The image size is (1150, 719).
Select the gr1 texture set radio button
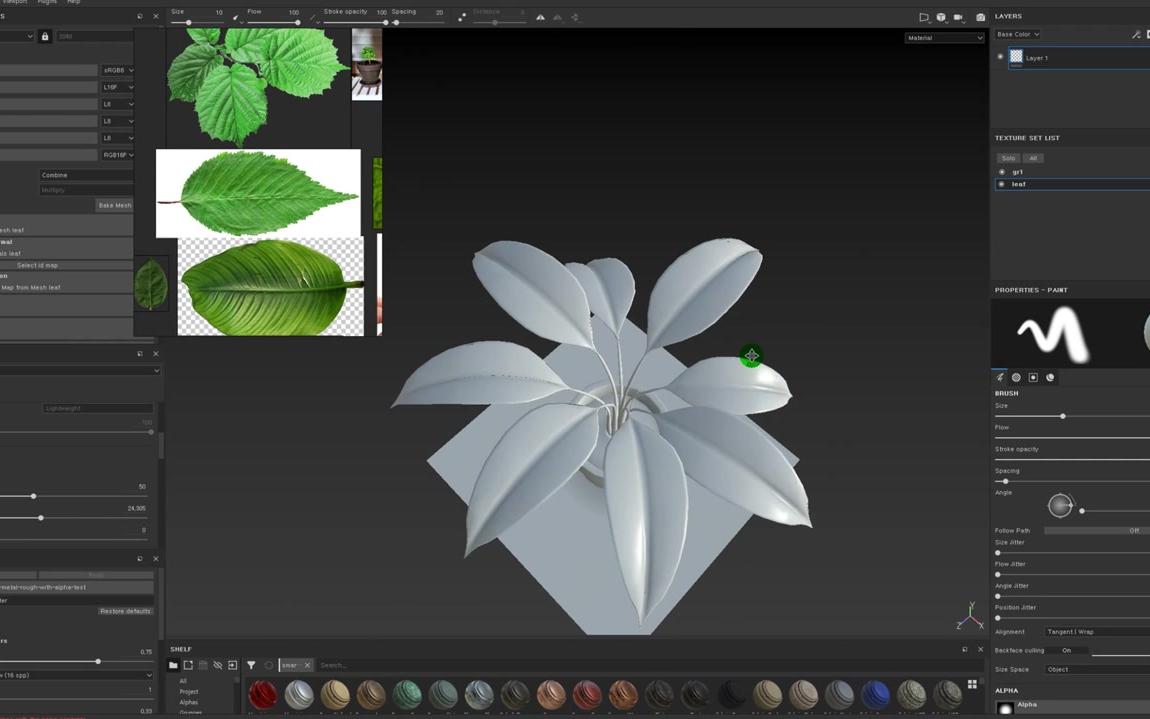[x=1002, y=172]
